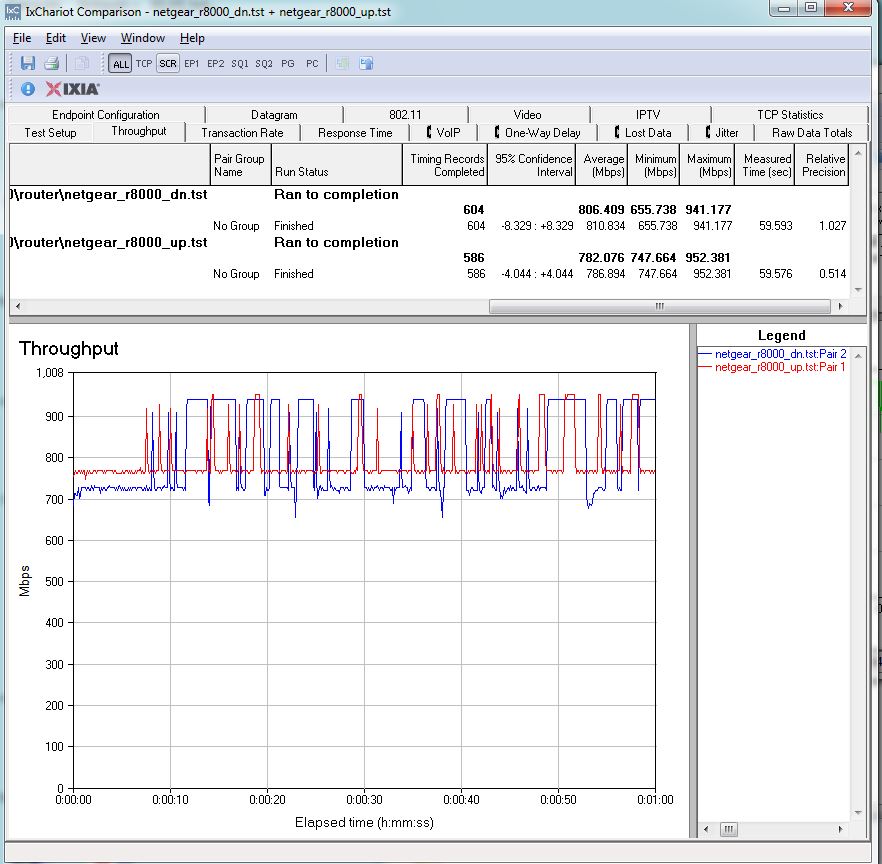
Task: Click the blue information icon
Action: click(x=28, y=89)
